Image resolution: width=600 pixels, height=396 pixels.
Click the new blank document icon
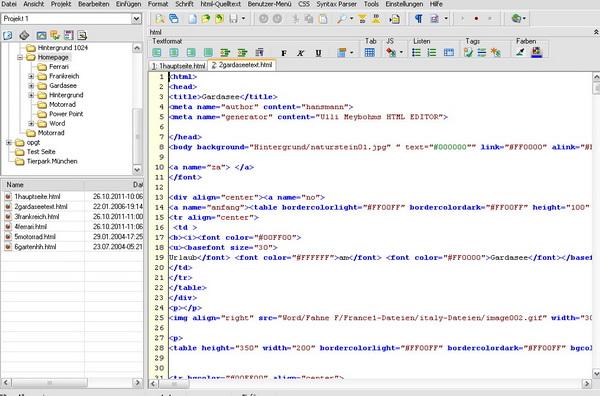click(x=192, y=19)
